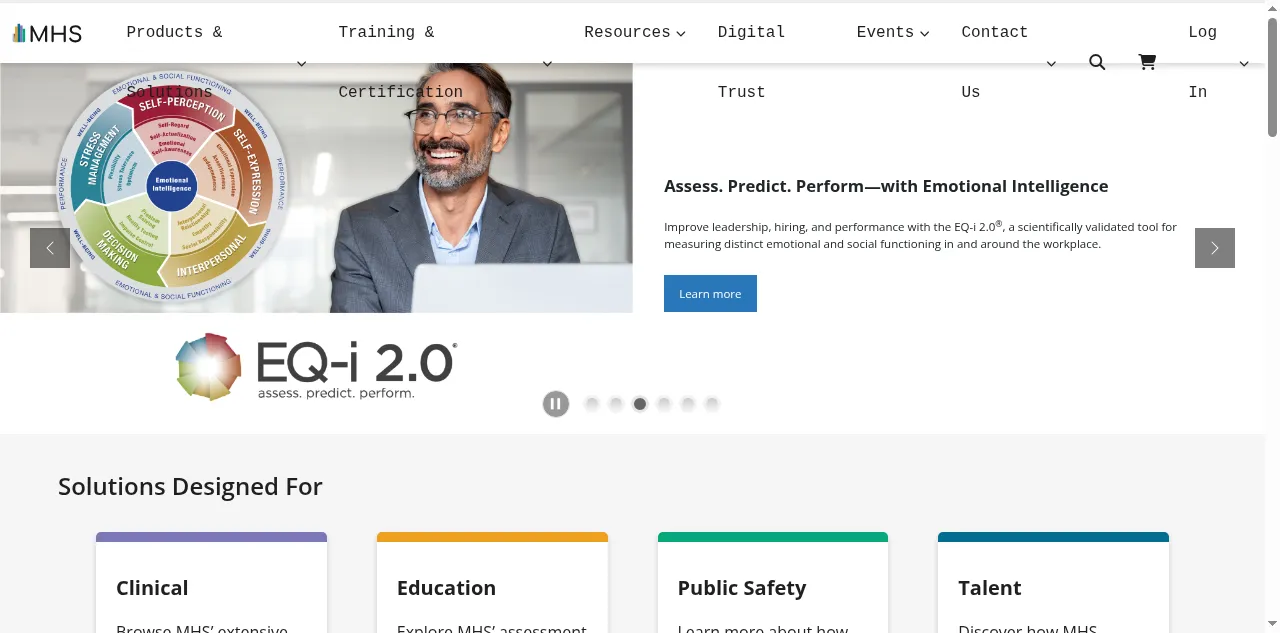Screen dimensions: 1280x633
Task: Click the page vertical scrollbar thumb
Action: (1272, 76)
